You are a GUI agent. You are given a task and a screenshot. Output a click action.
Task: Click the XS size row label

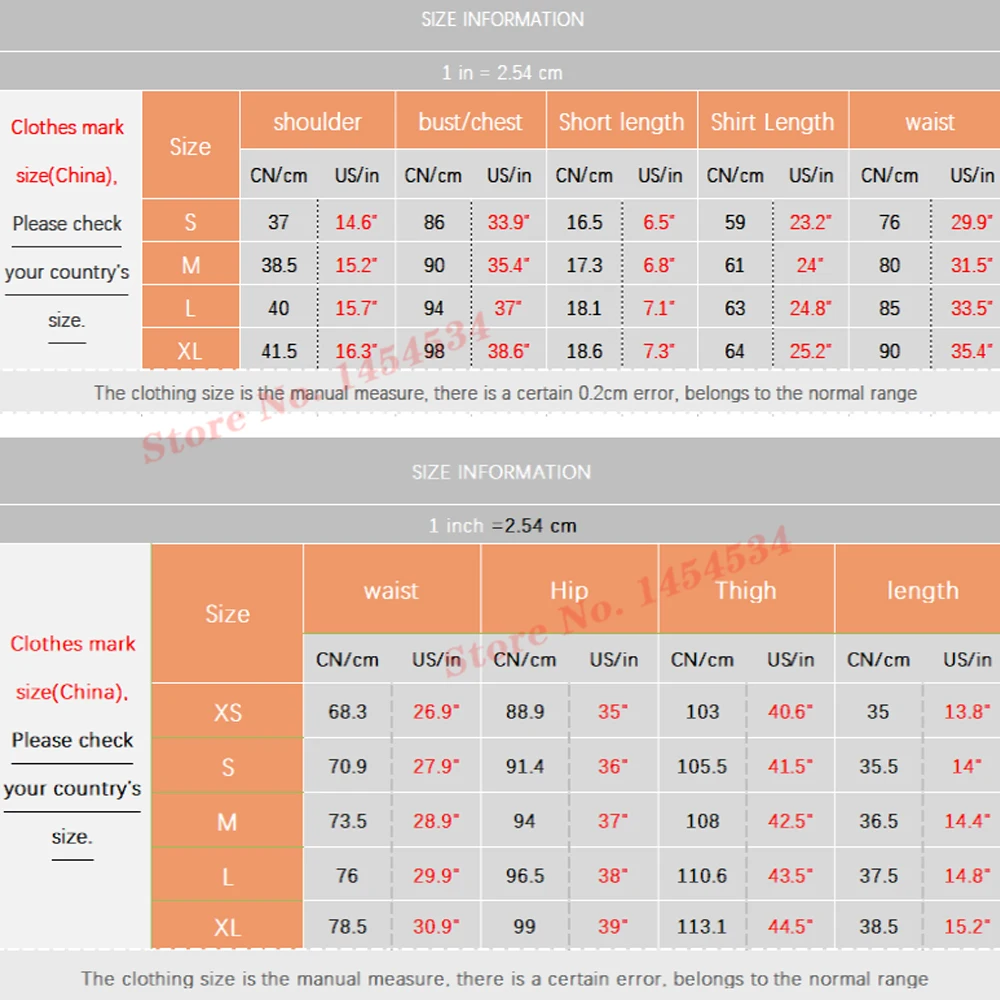tap(228, 711)
